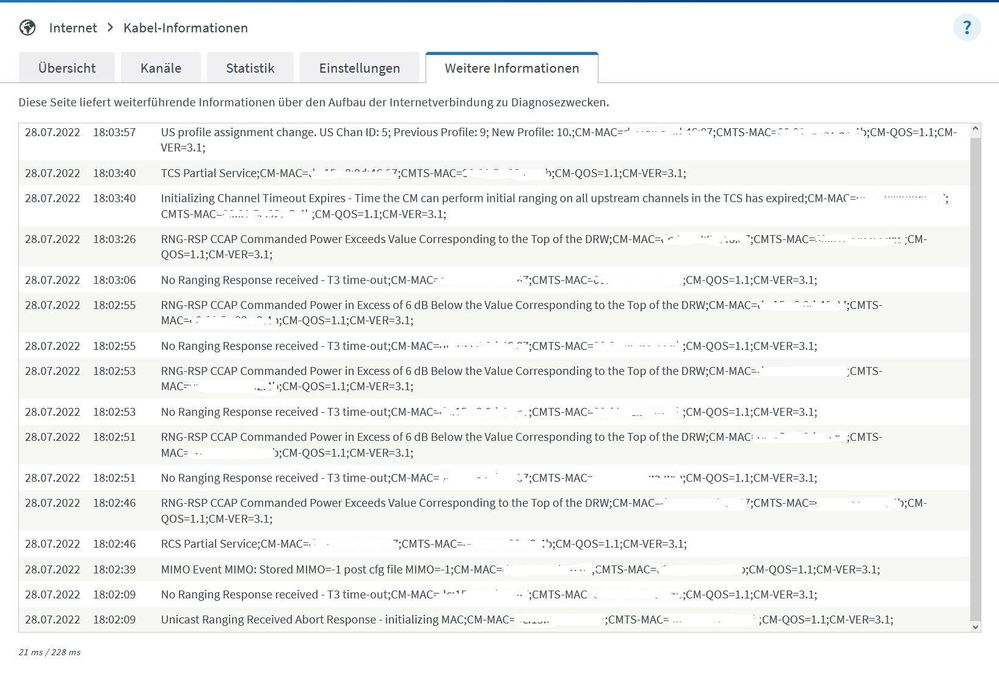Select the RCS Partial Service log entry
This screenshot has height=676, width=999.
(494, 543)
